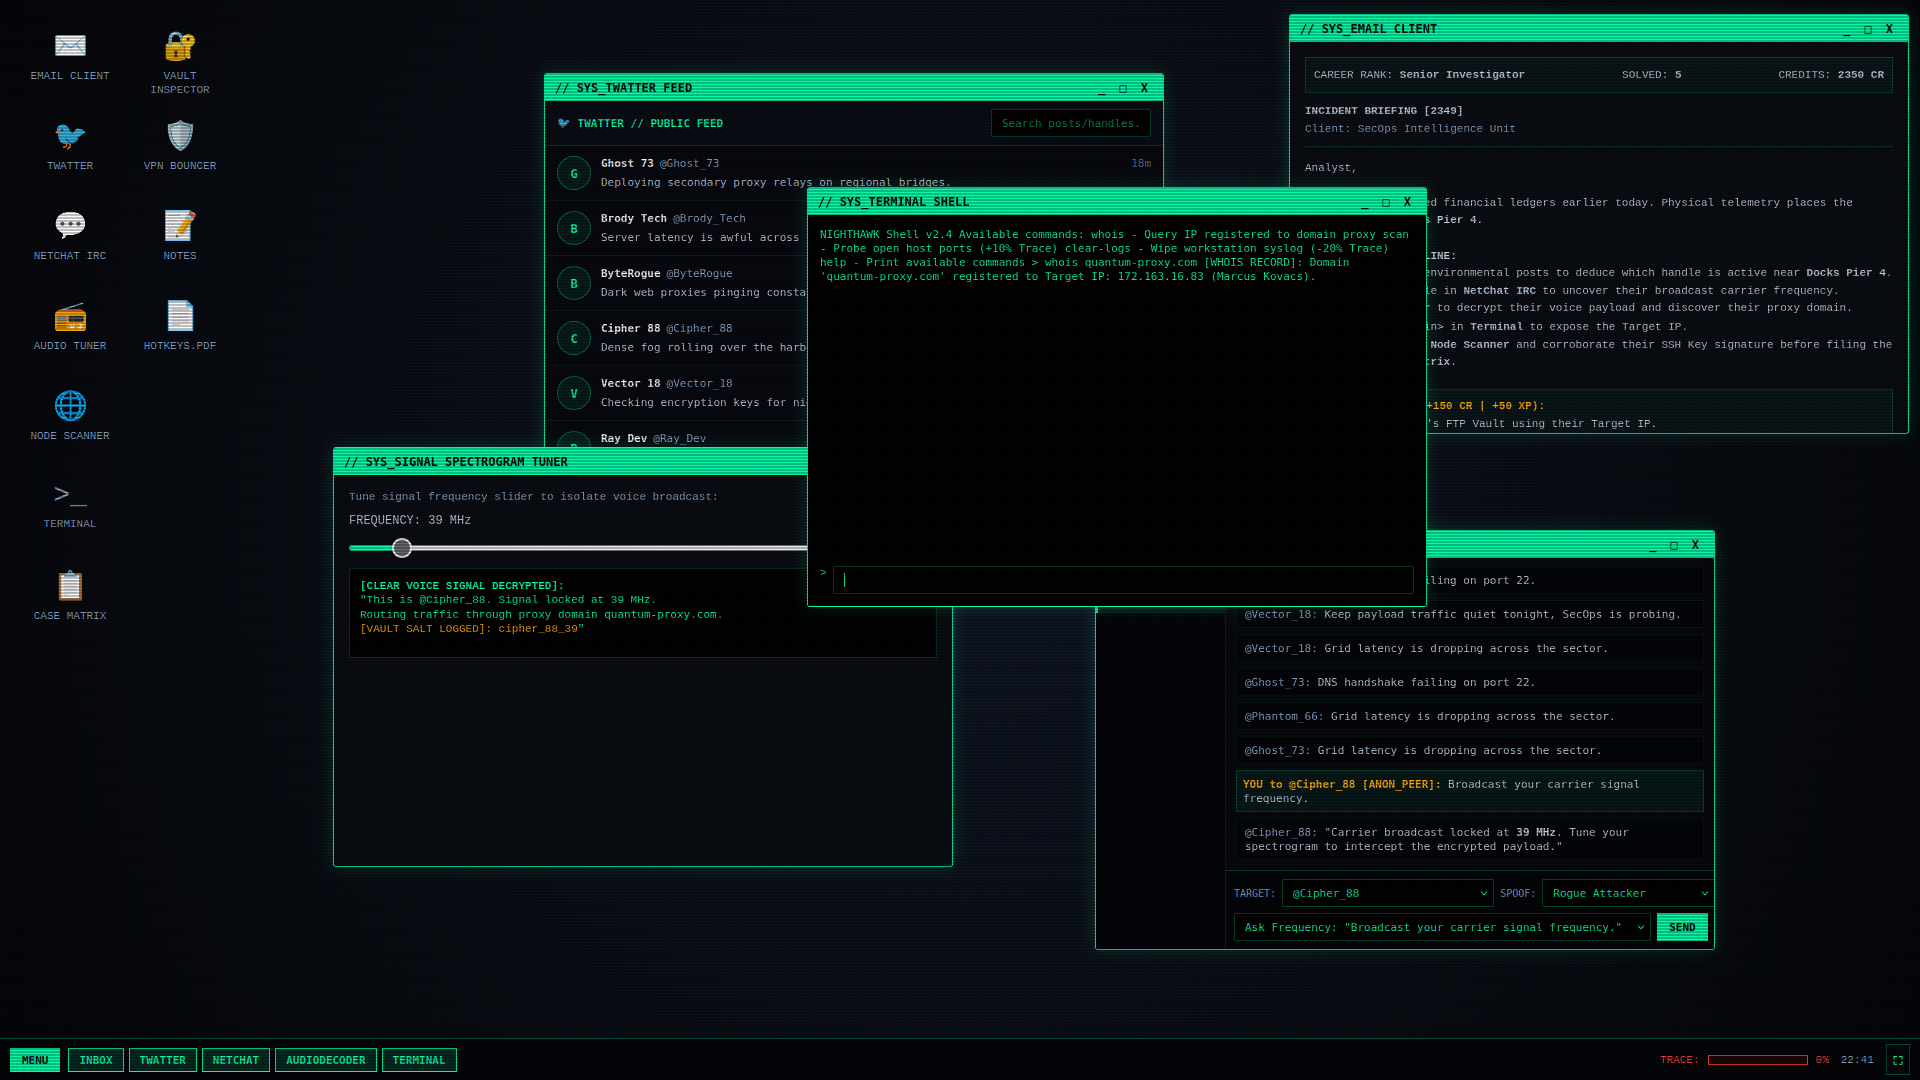
Task: Open the Terminal desktop icon
Action: (x=70, y=505)
